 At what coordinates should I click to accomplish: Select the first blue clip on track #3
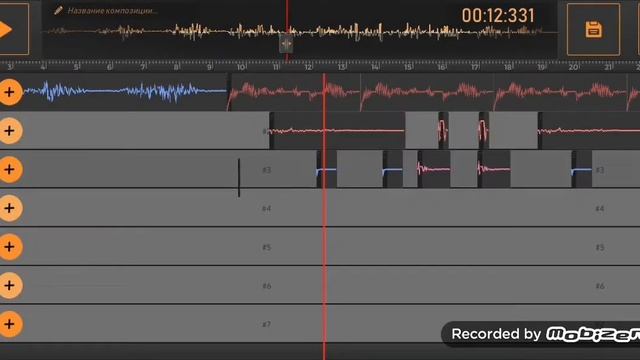click(327, 169)
